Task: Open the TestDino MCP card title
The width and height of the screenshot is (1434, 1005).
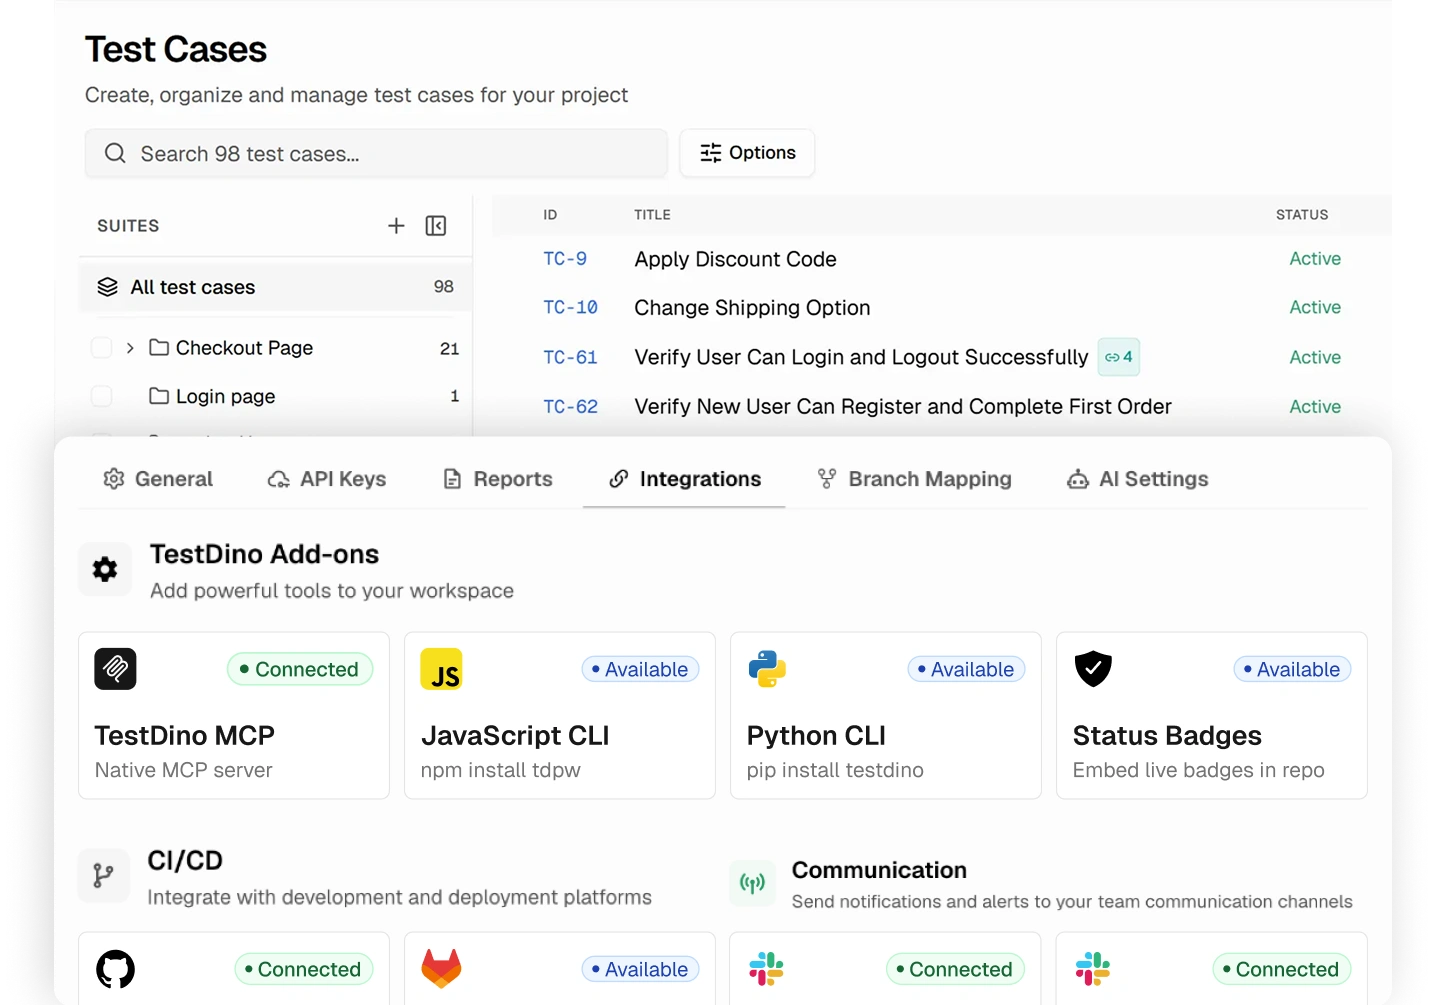Action: click(184, 735)
